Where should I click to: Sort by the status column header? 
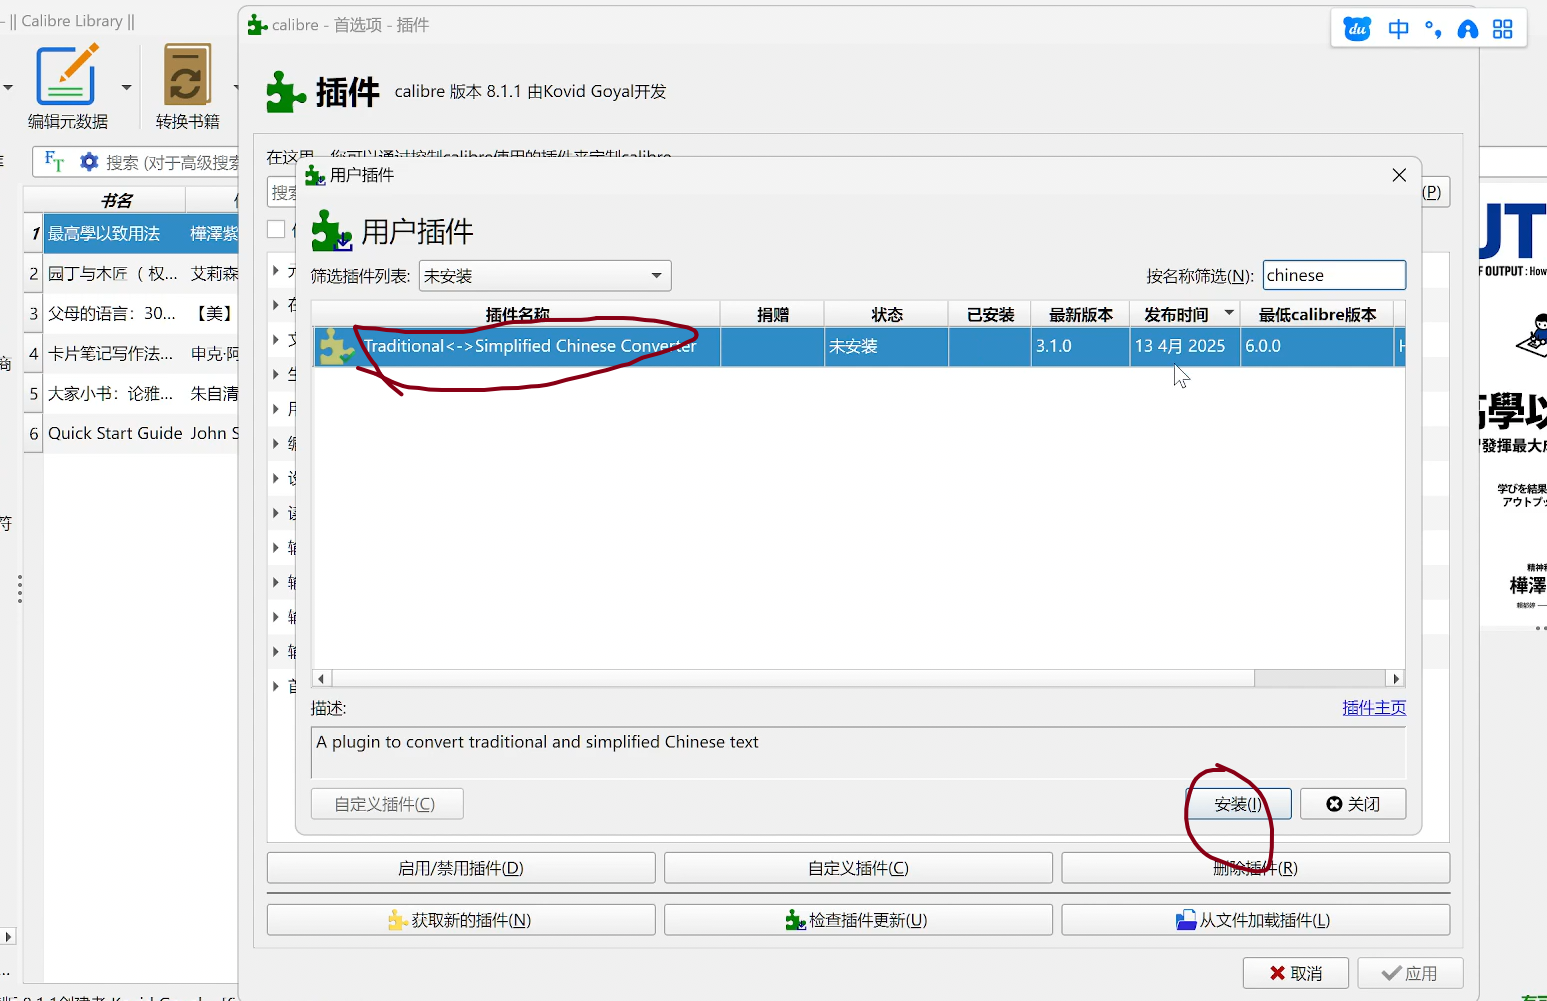click(x=886, y=314)
